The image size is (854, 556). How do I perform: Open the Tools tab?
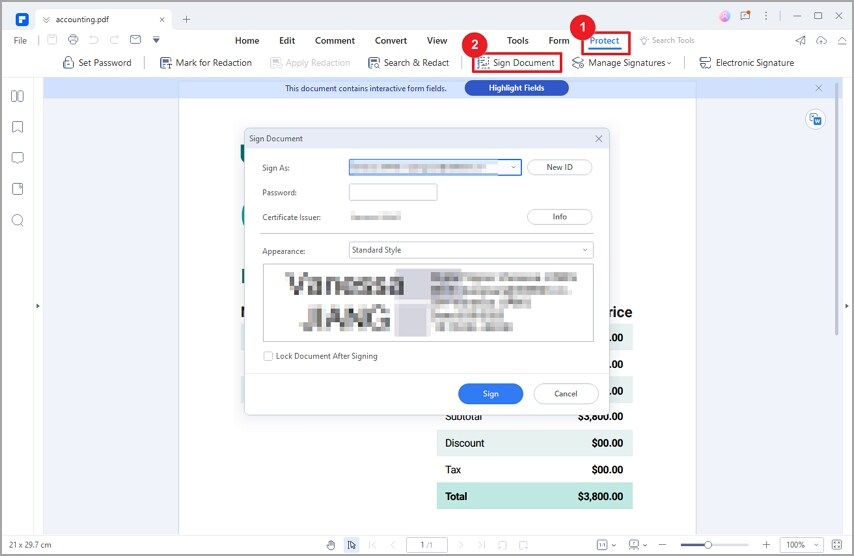[517, 40]
